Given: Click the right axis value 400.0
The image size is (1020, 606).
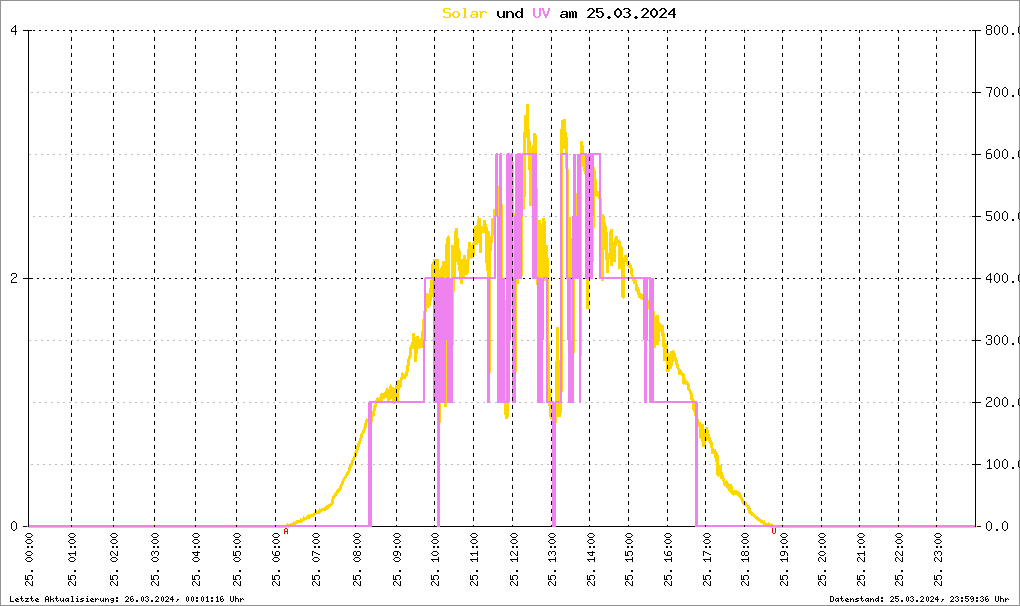Looking at the screenshot, I should (x=1004, y=278).
